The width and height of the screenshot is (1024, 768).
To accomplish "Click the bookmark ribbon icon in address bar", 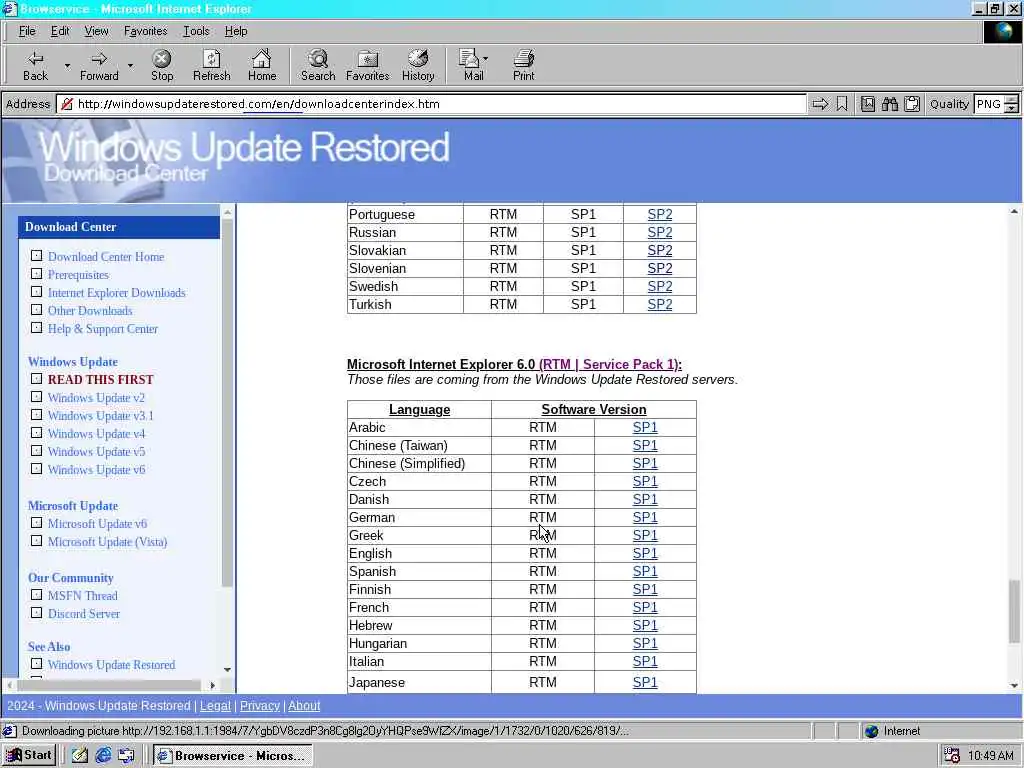I will point(842,104).
